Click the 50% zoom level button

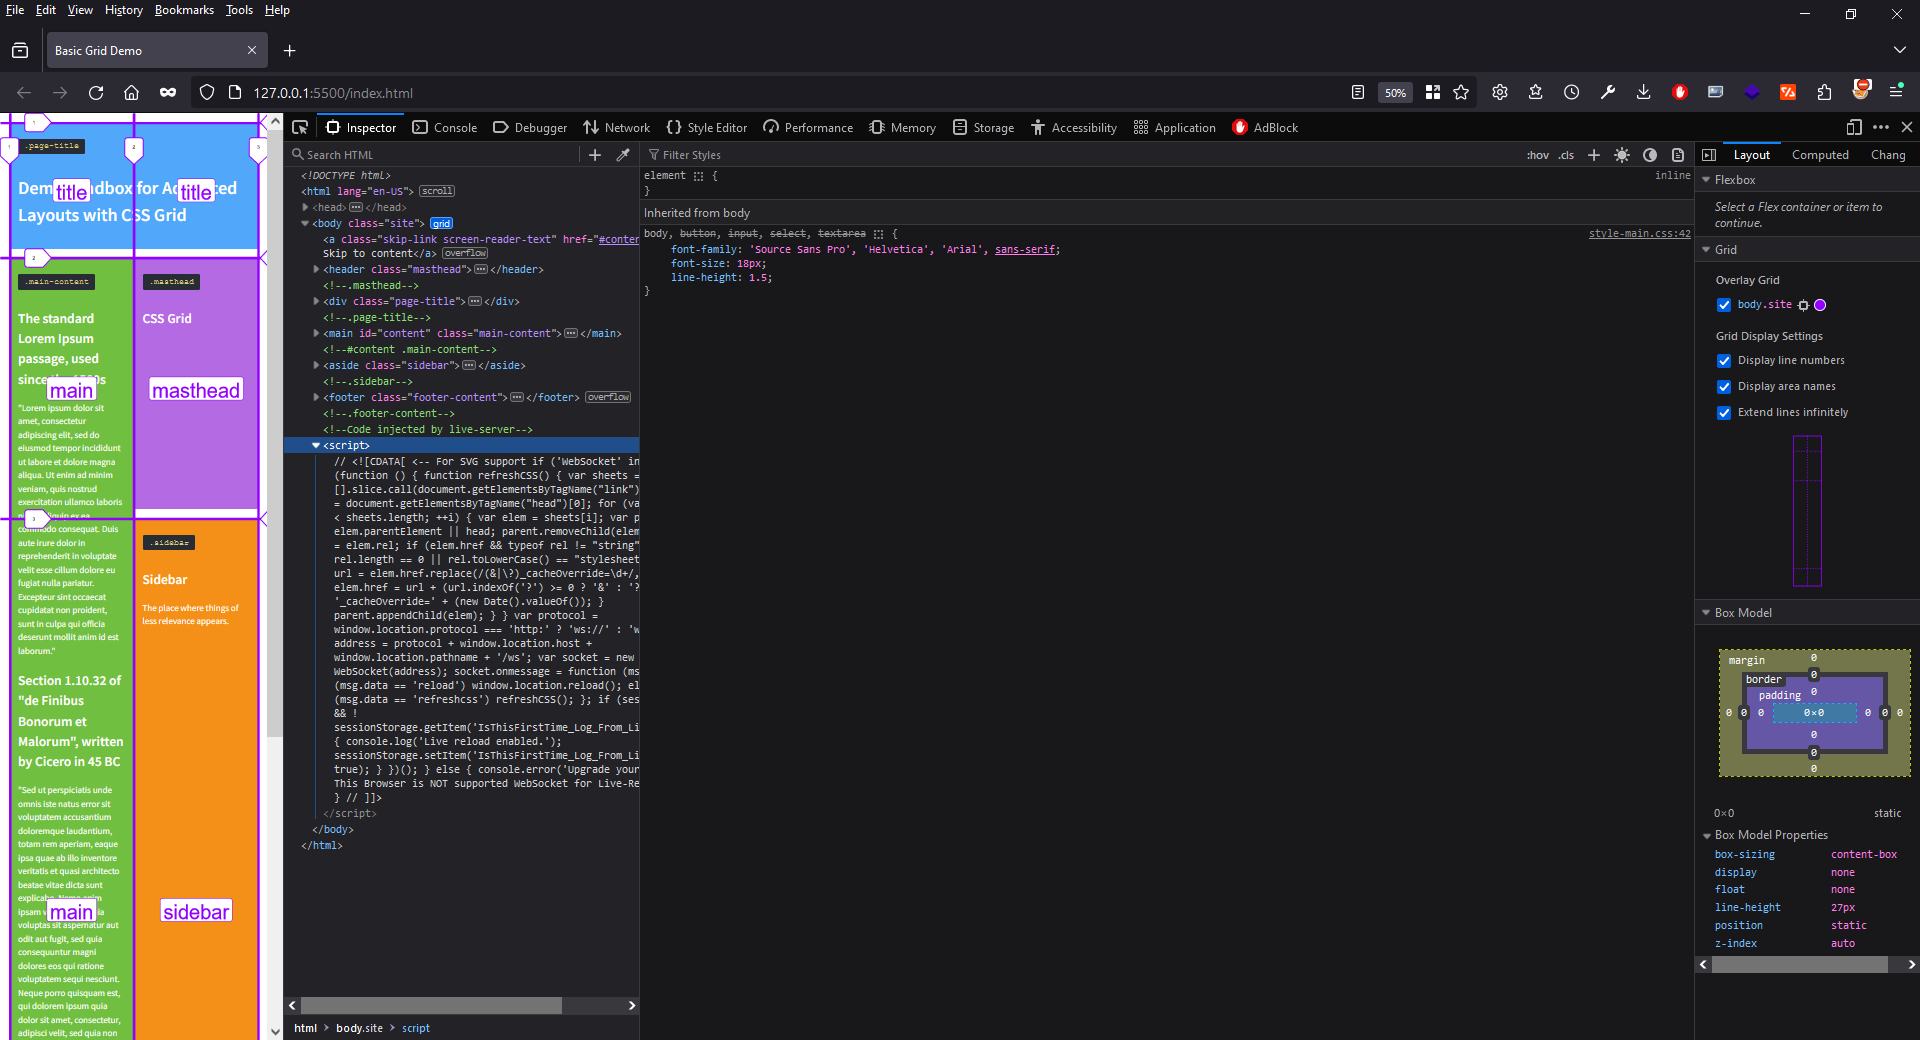tap(1395, 93)
